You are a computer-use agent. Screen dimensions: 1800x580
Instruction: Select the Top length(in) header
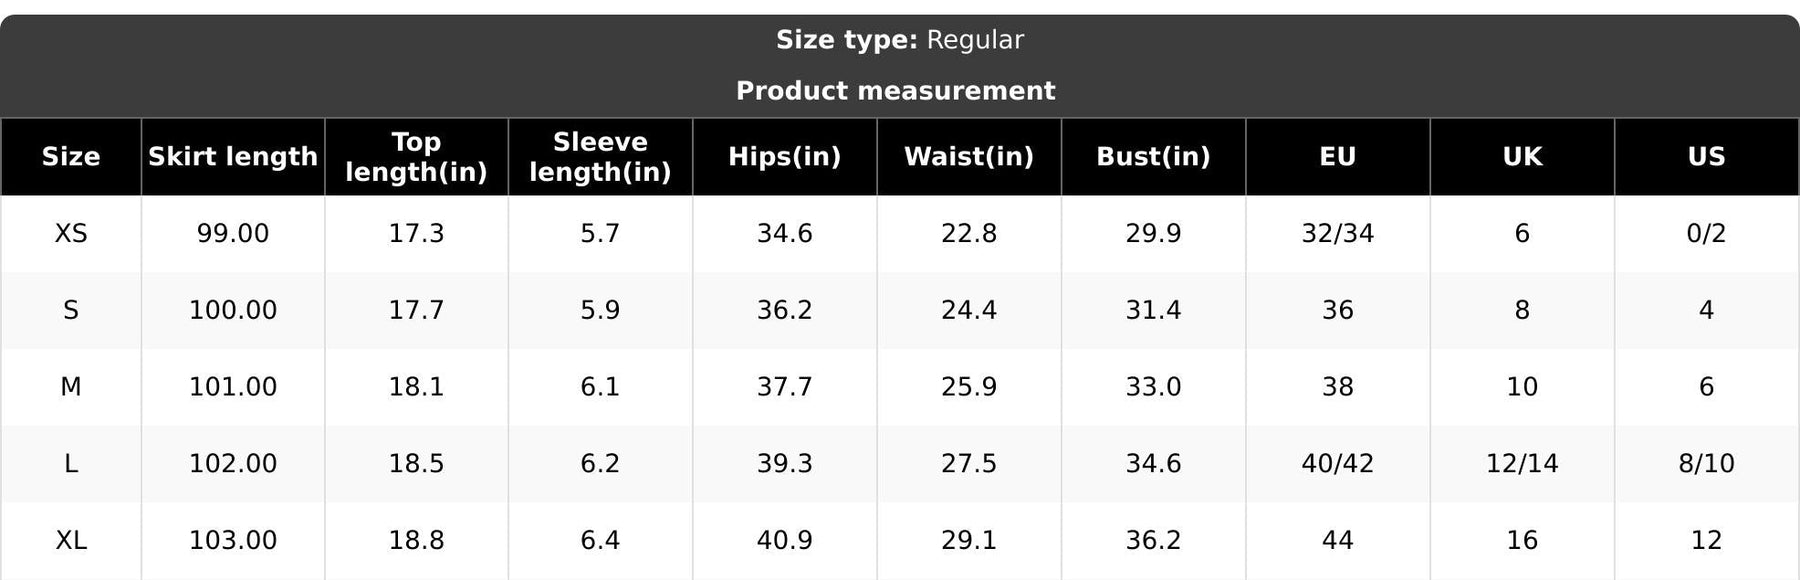coord(416,157)
